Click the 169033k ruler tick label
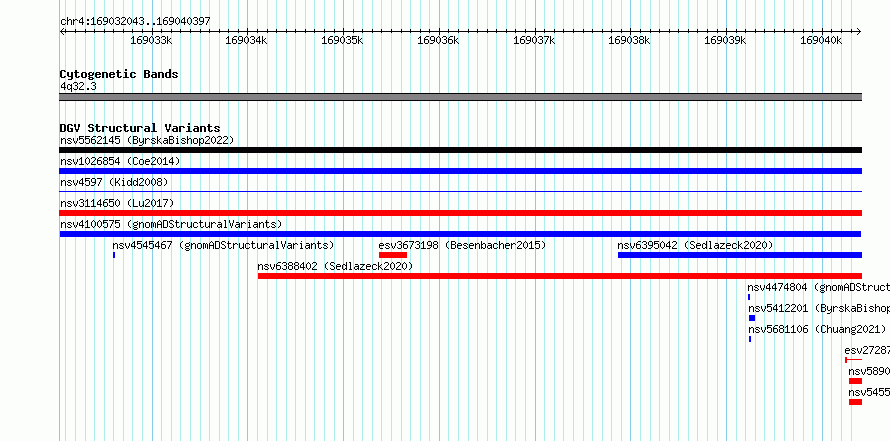Image resolution: width=890 pixels, height=441 pixels. click(x=152, y=40)
